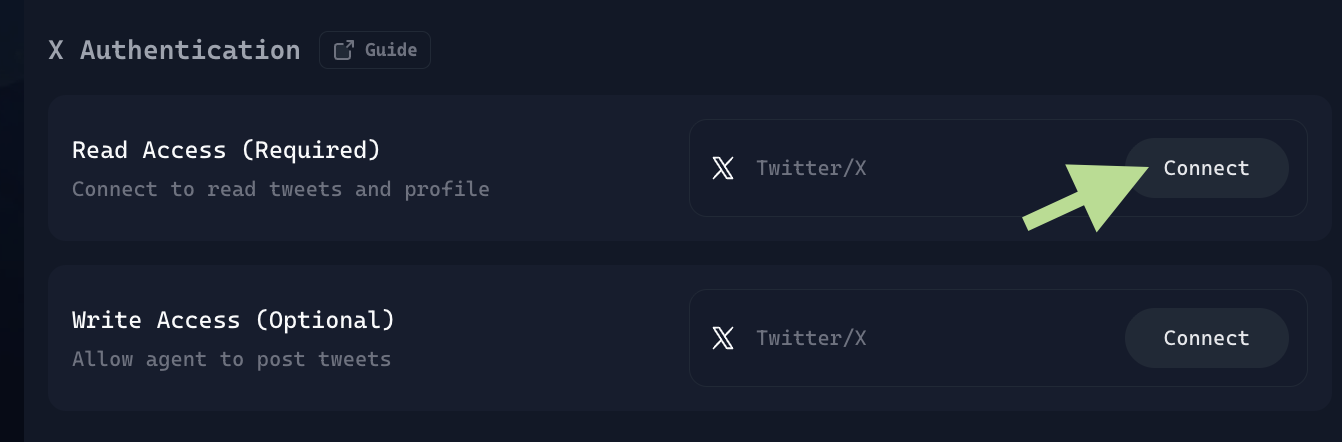Connect Twitter/X for Write Access

[x=1206, y=338]
